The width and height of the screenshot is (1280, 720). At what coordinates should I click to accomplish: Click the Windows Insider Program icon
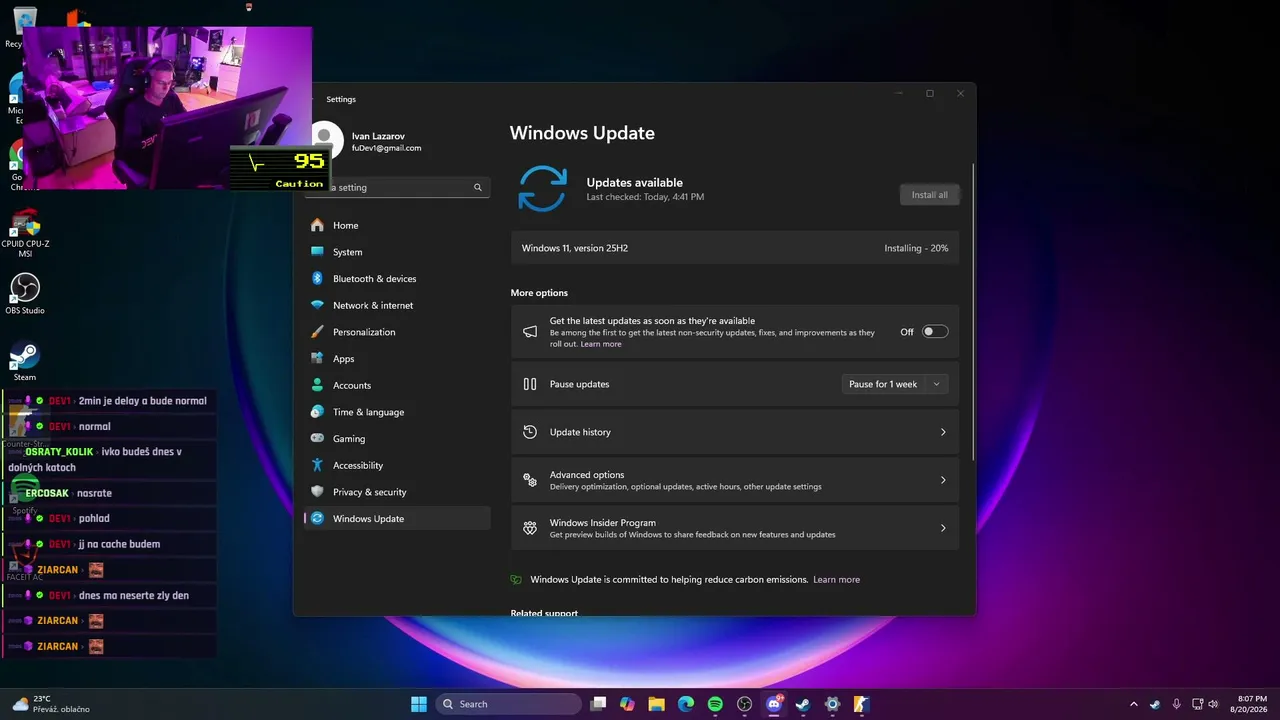point(530,528)
